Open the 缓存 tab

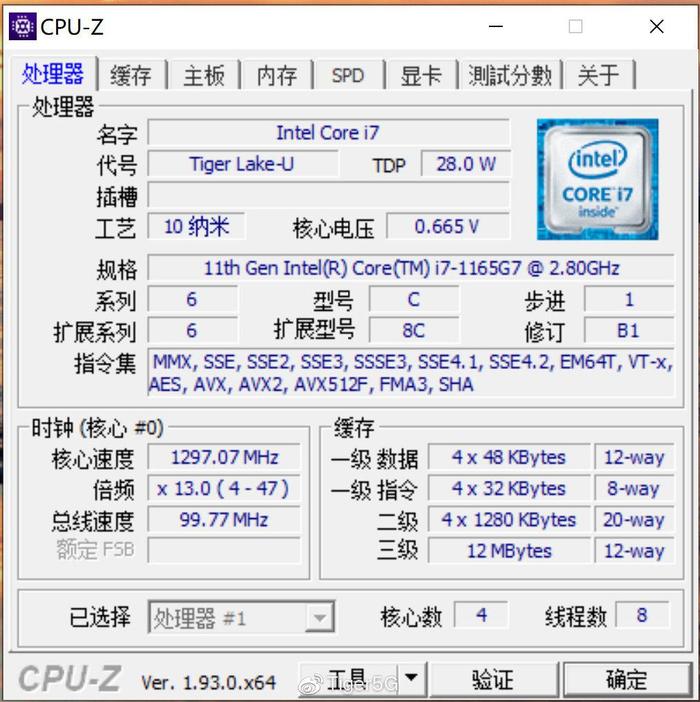(x=131, y=75)
